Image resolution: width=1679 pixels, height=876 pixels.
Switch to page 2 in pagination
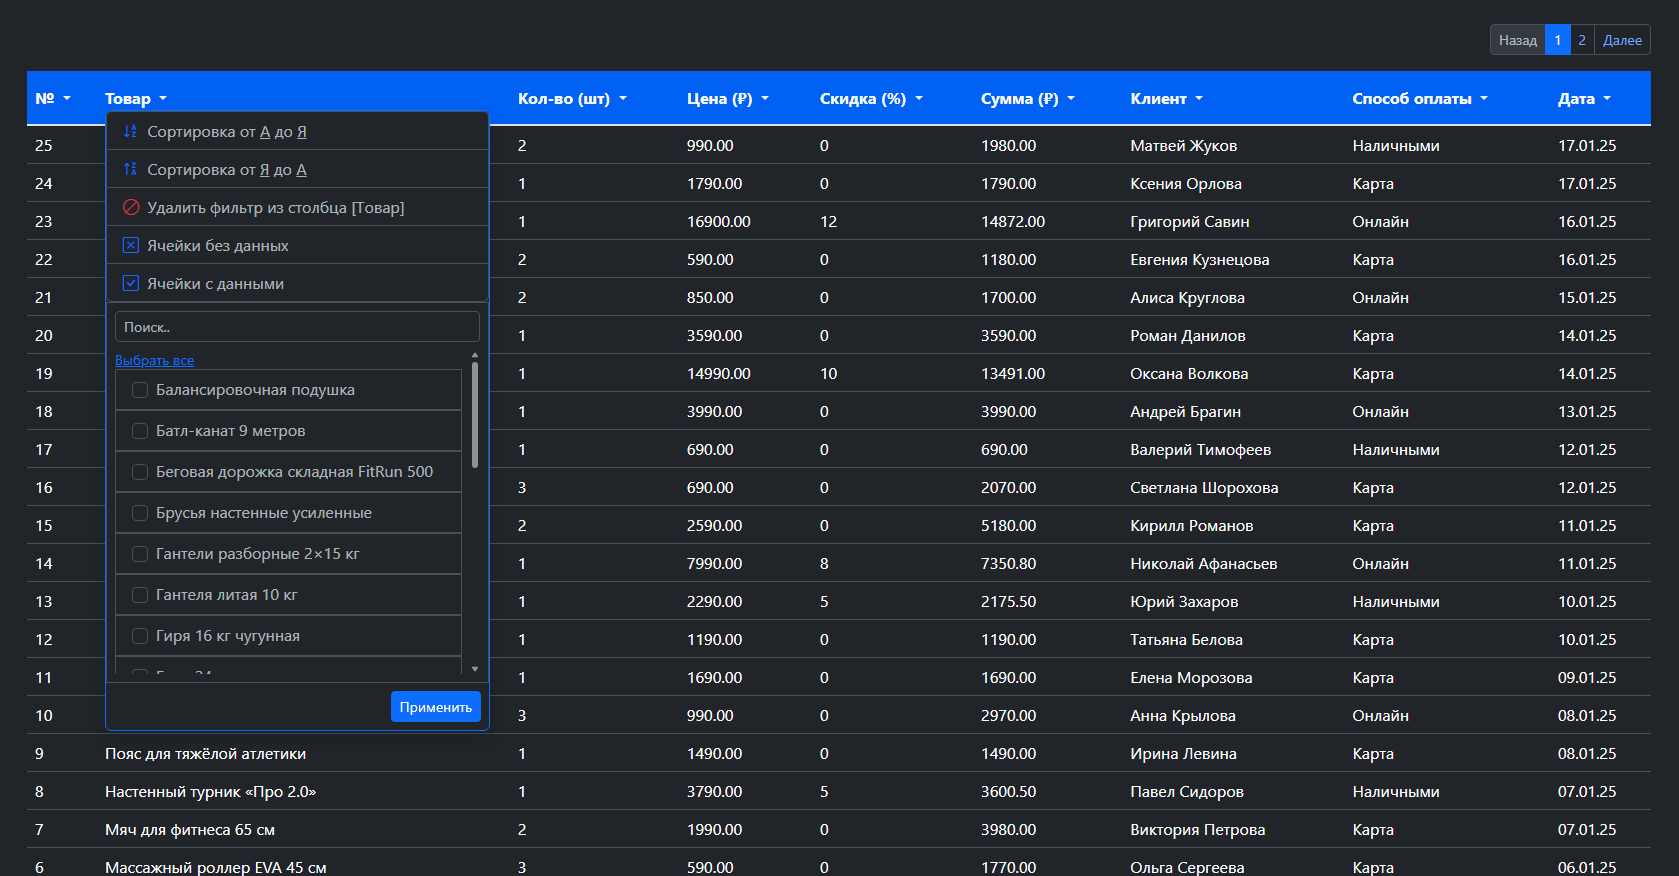pos(1582,40)
